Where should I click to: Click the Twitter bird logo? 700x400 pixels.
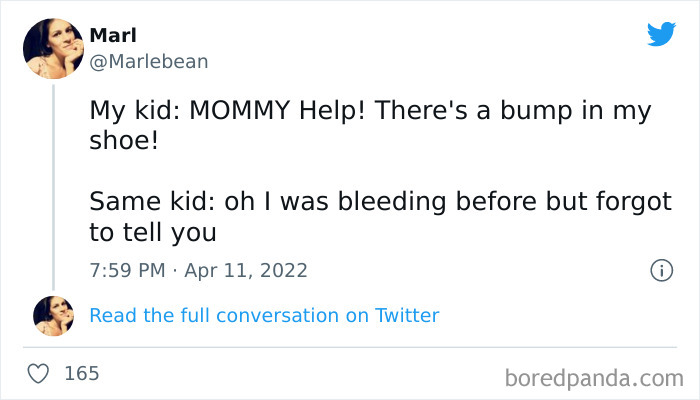[661, 35]
